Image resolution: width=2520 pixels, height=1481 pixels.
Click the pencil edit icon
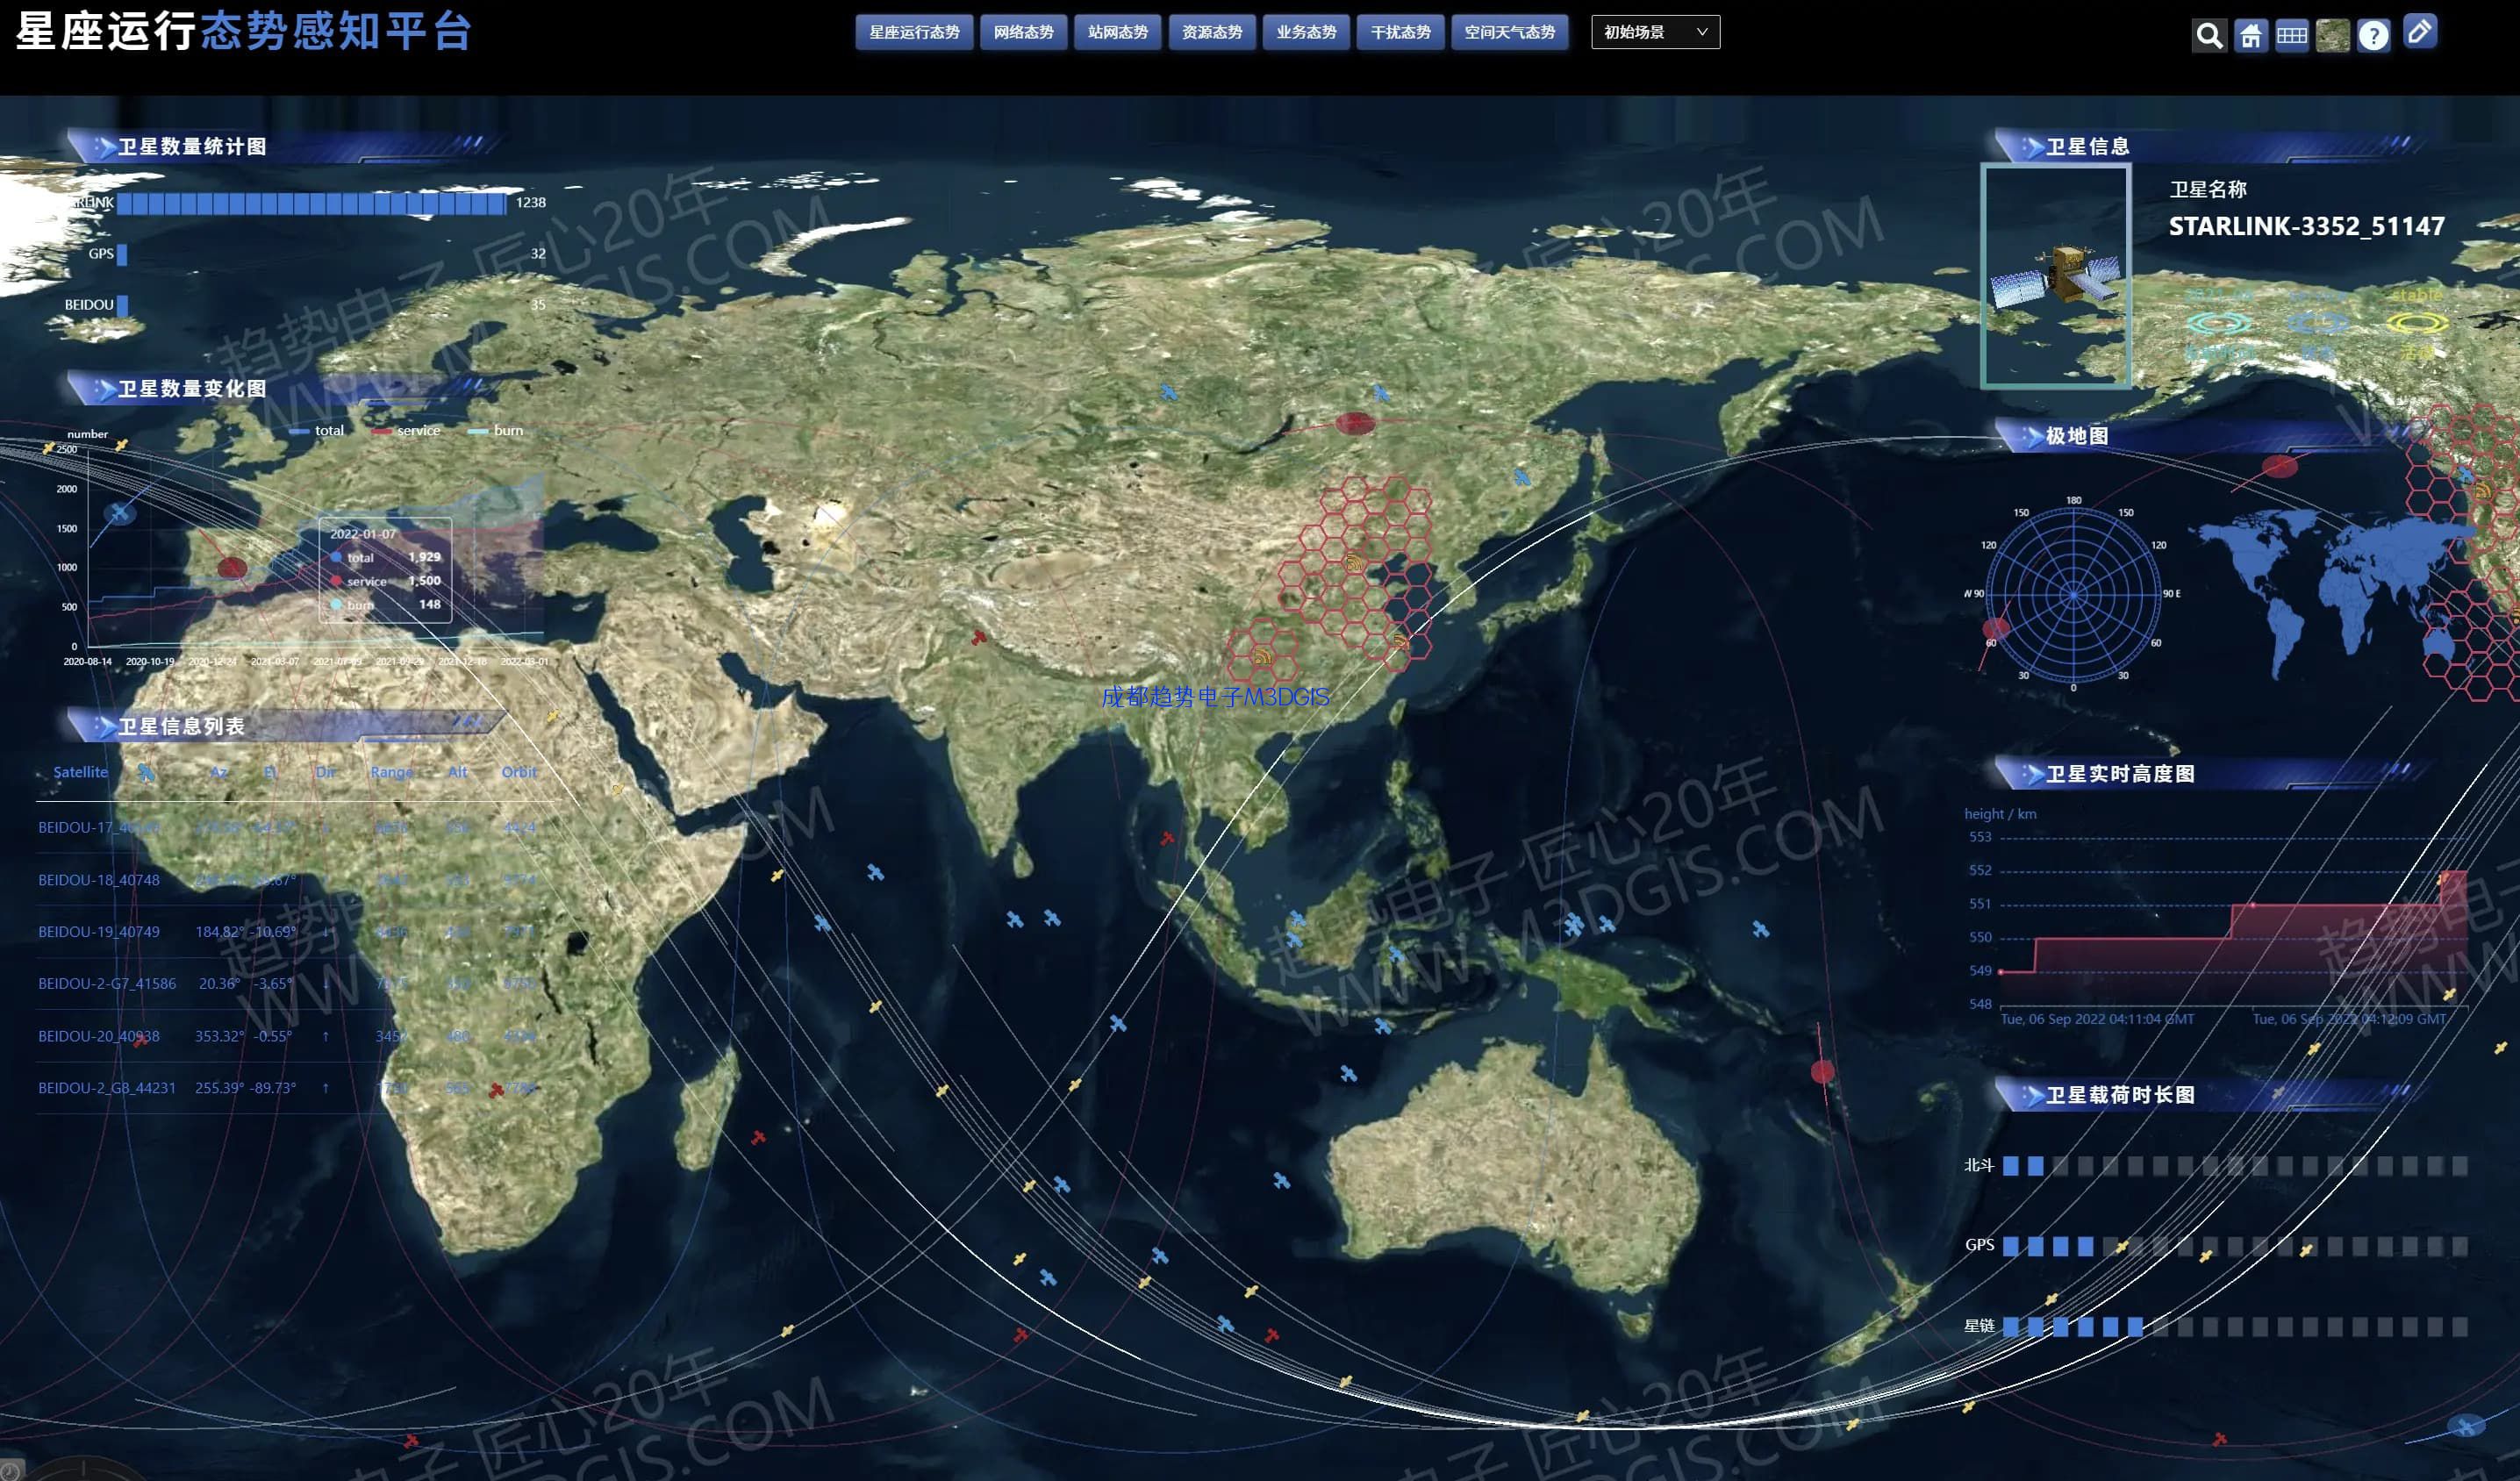(2419, 32)
